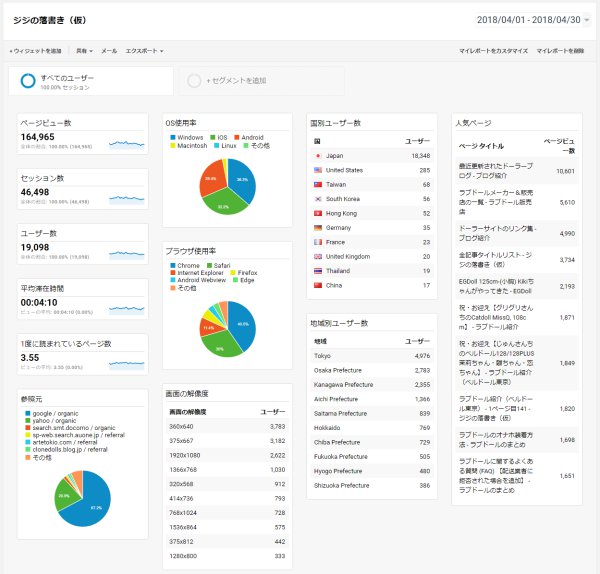Viewport: 600px width, 574px height.
Task: Click the empty add-segment circle icon
Action: click(194, 81)
